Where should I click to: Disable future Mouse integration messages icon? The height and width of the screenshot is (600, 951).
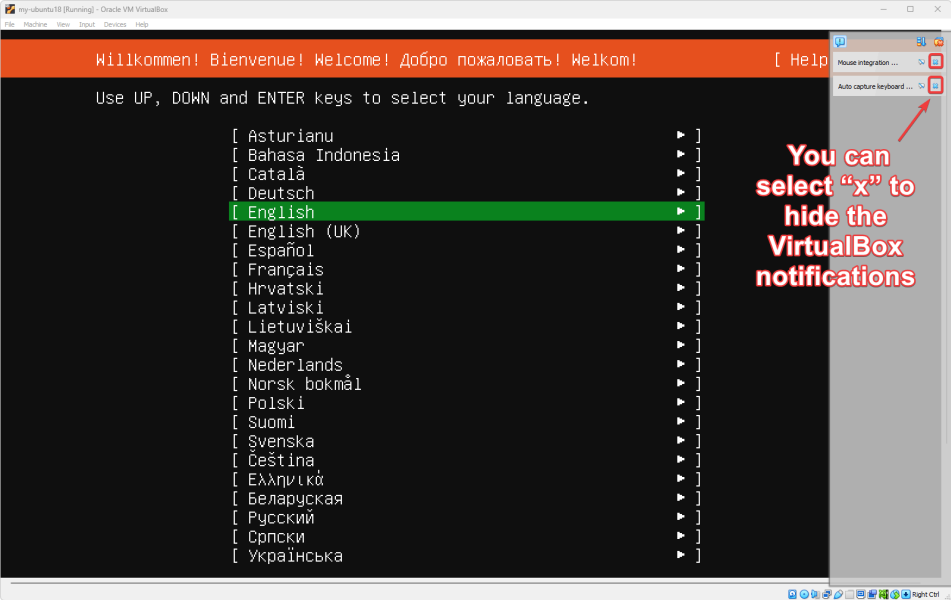coord(921,62)
